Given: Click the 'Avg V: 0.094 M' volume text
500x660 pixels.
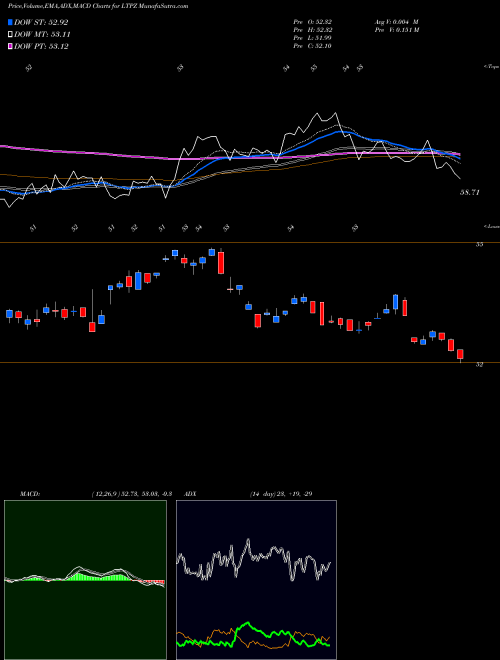Looking at the screenshot, I should 396,22.
